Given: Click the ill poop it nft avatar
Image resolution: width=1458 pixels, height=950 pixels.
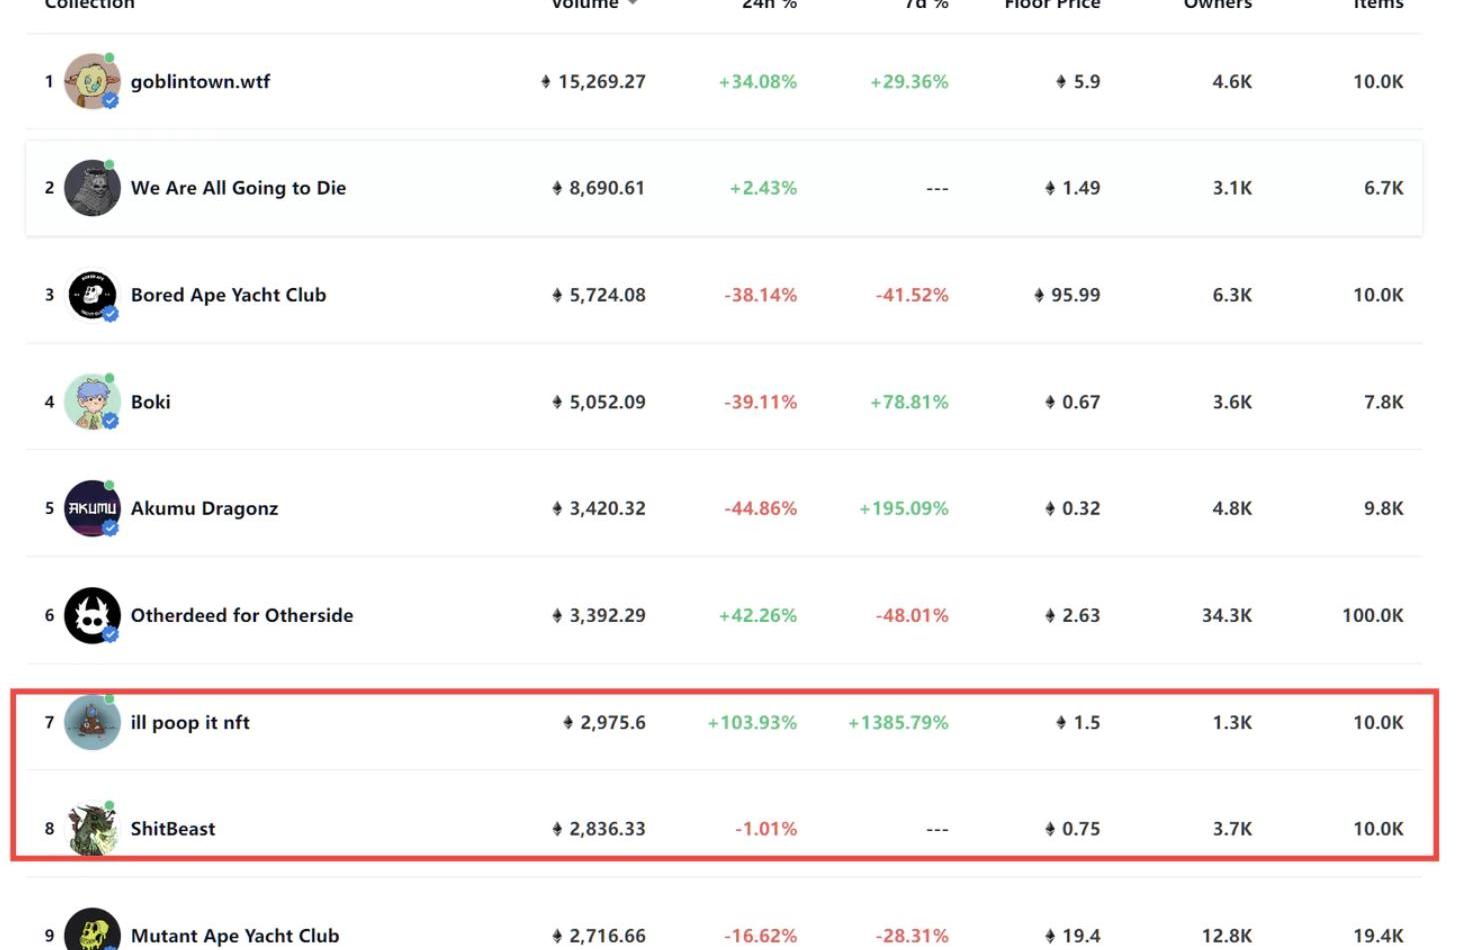Looking at the screenshot, I should 92,722.
